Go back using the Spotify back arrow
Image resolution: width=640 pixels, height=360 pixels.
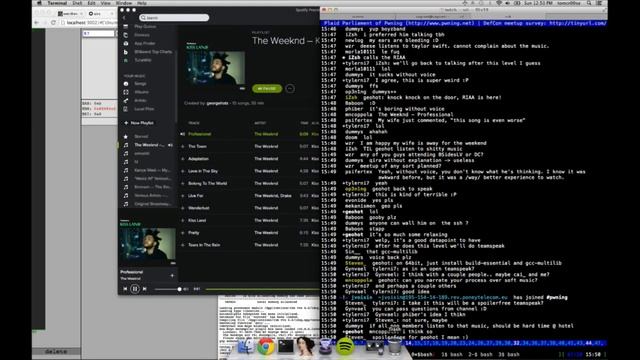tap(124, 18)
